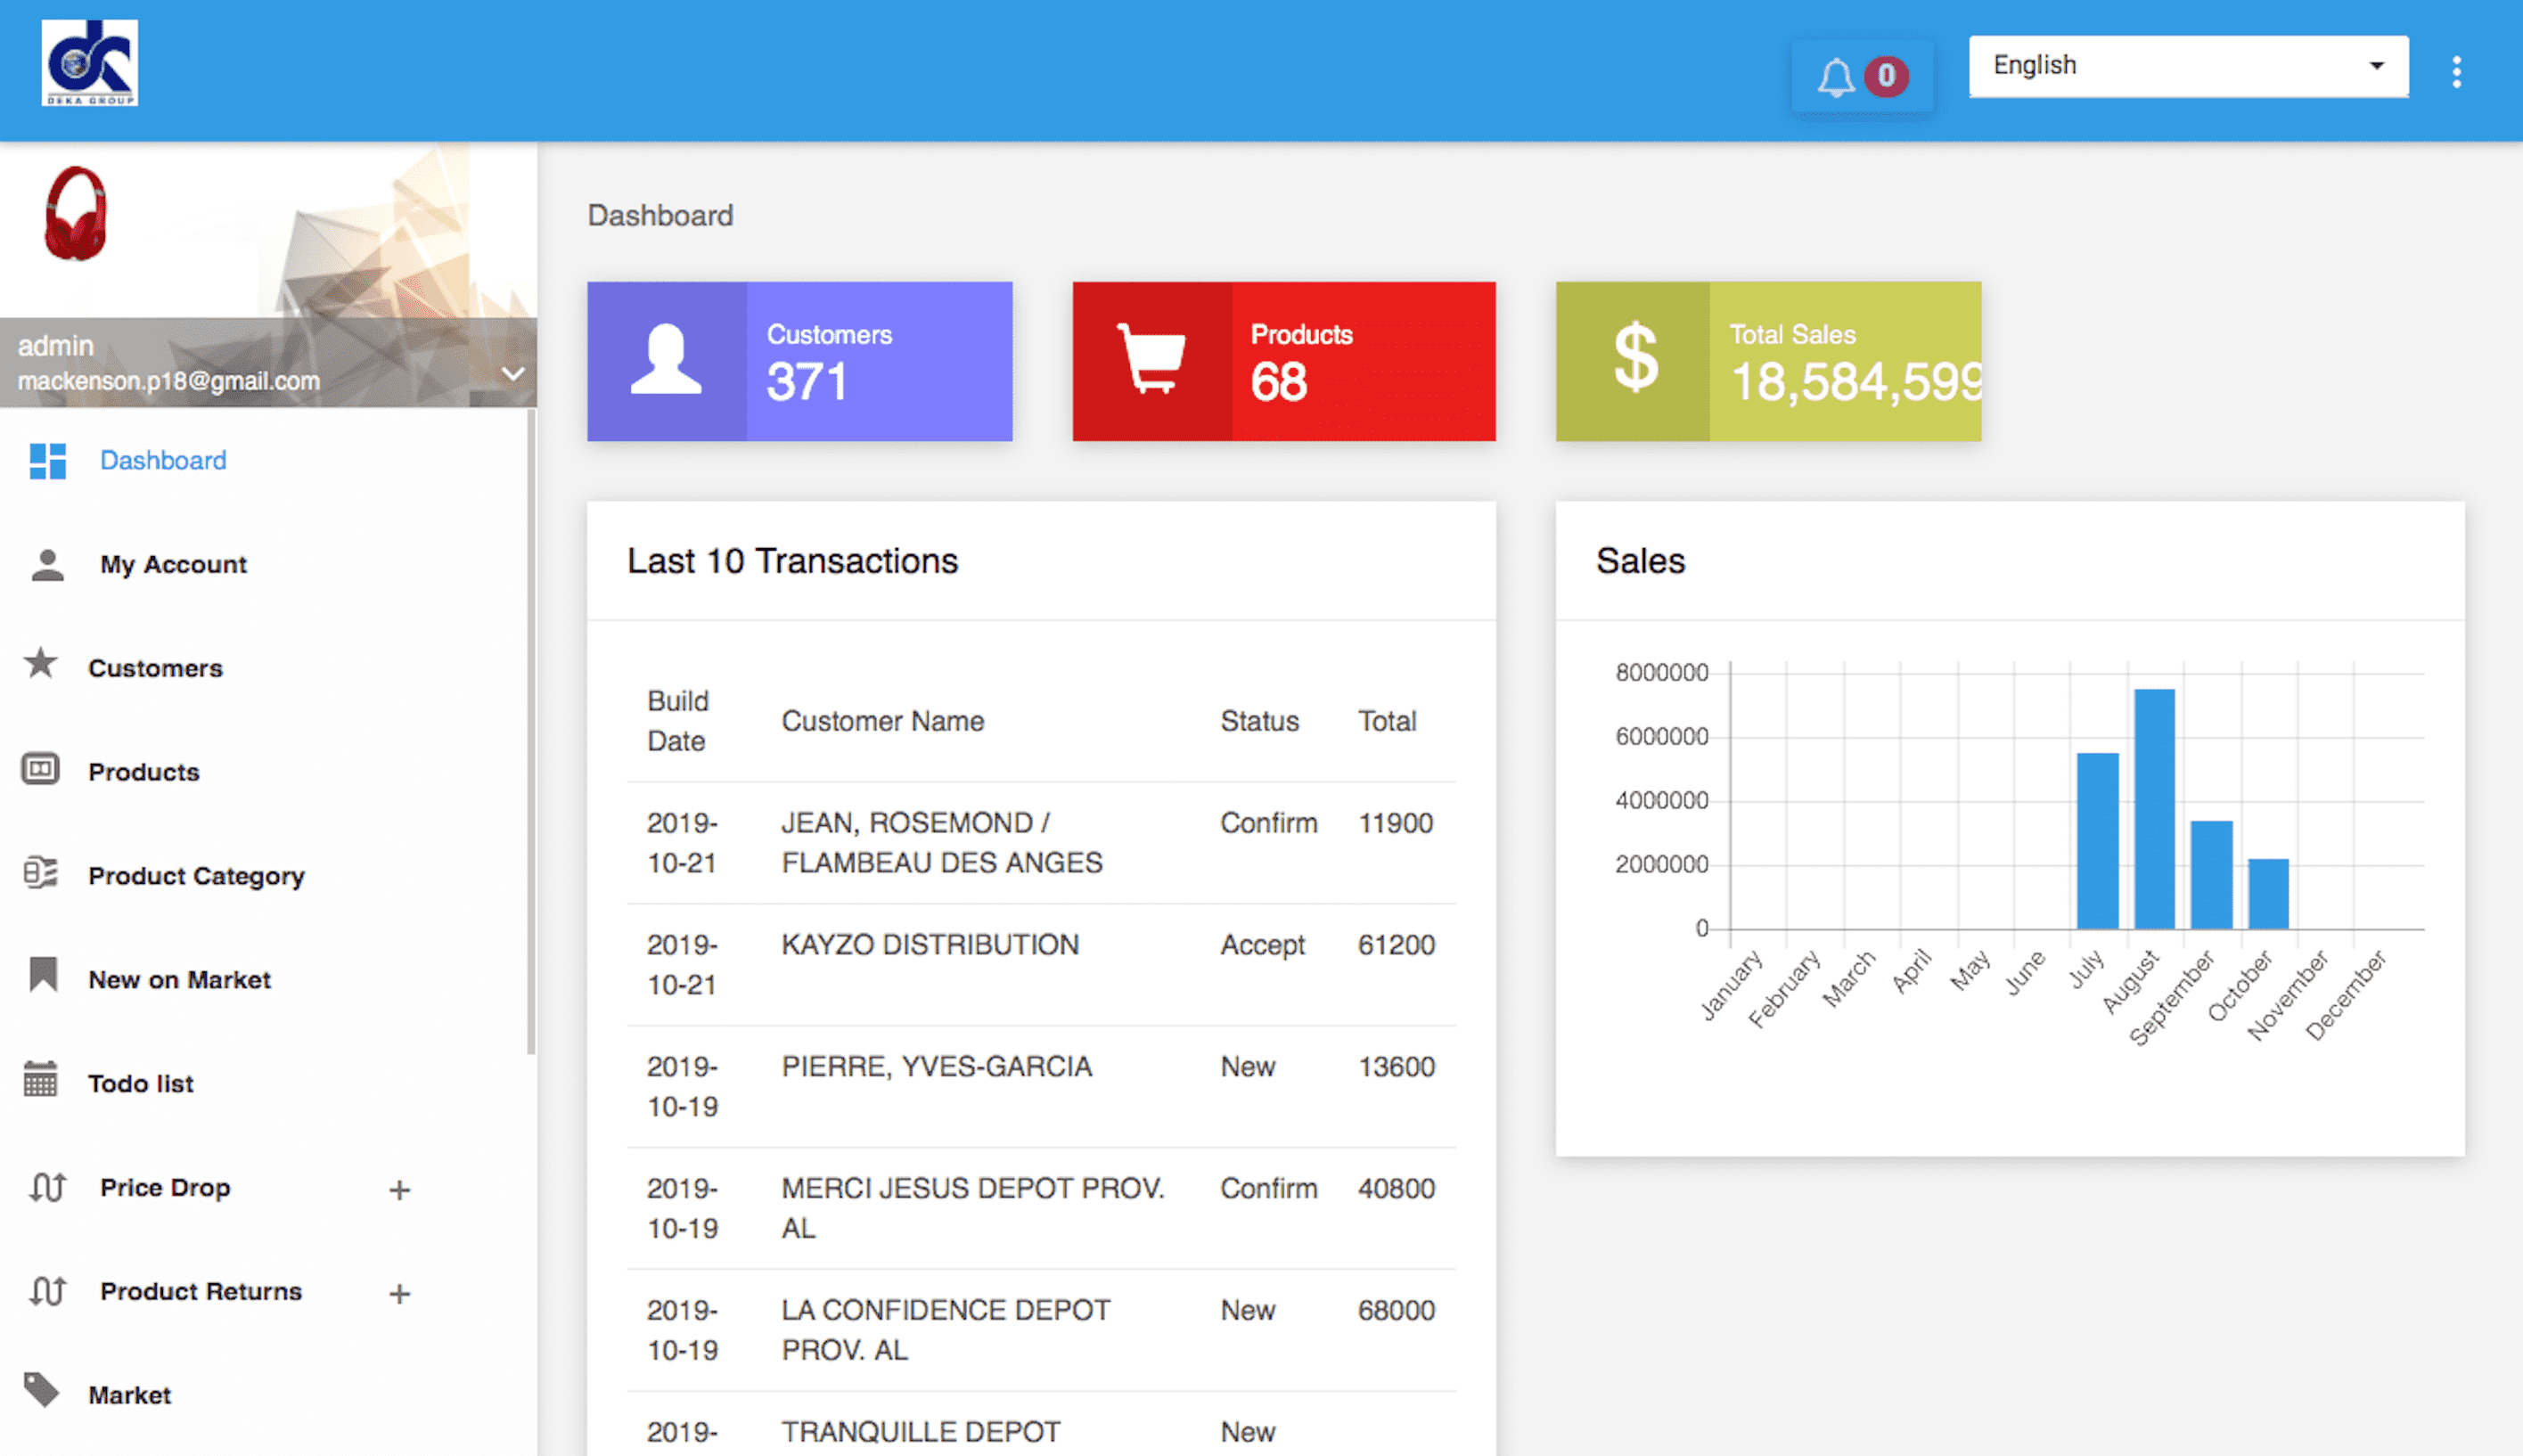Click the Customers star icon
Viewport: 2523px width, 1456px height.
click(x=41, y=664)
